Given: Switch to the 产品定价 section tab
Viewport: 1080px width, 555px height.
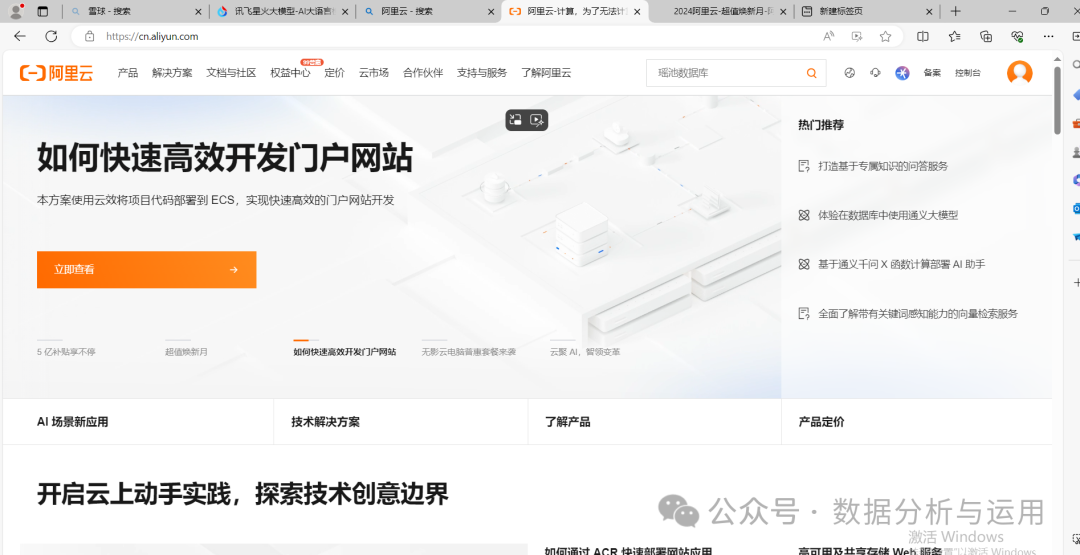Looking at the screenshot, I should coord(821,422).
